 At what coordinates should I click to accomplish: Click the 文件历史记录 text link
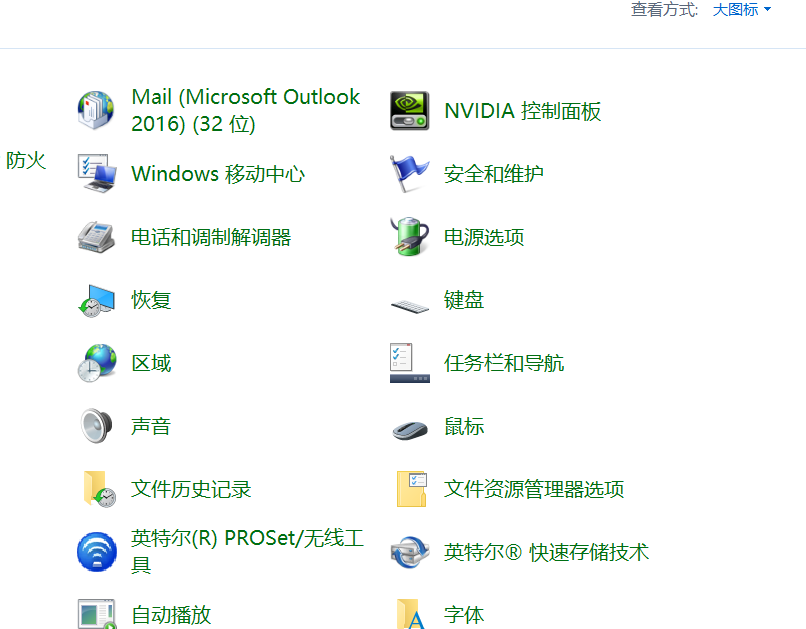[191, 489]
